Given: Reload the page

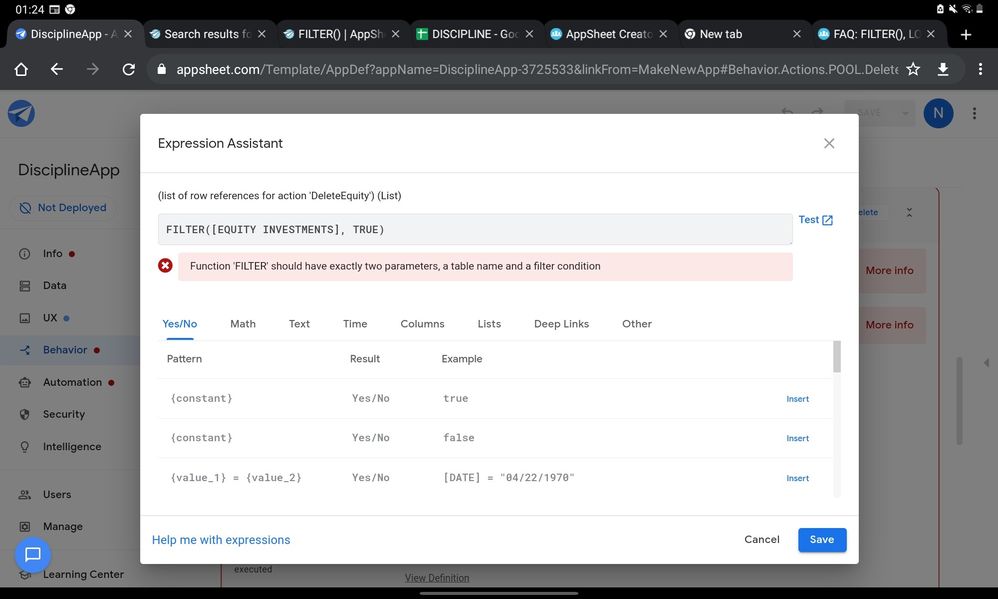Looking at the screenshot, I should 129,69.
